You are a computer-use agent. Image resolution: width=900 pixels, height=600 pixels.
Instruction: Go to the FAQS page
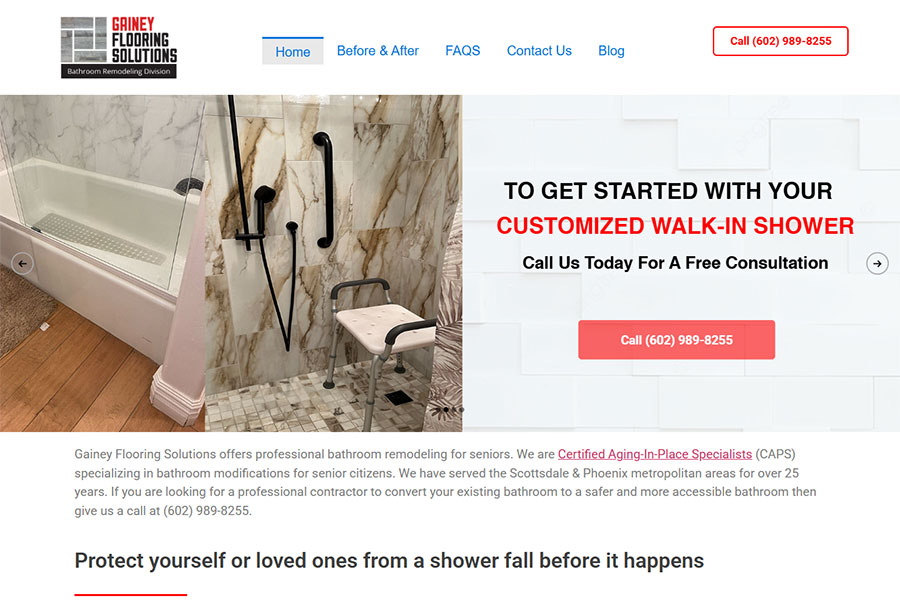[x=463, y=51]
